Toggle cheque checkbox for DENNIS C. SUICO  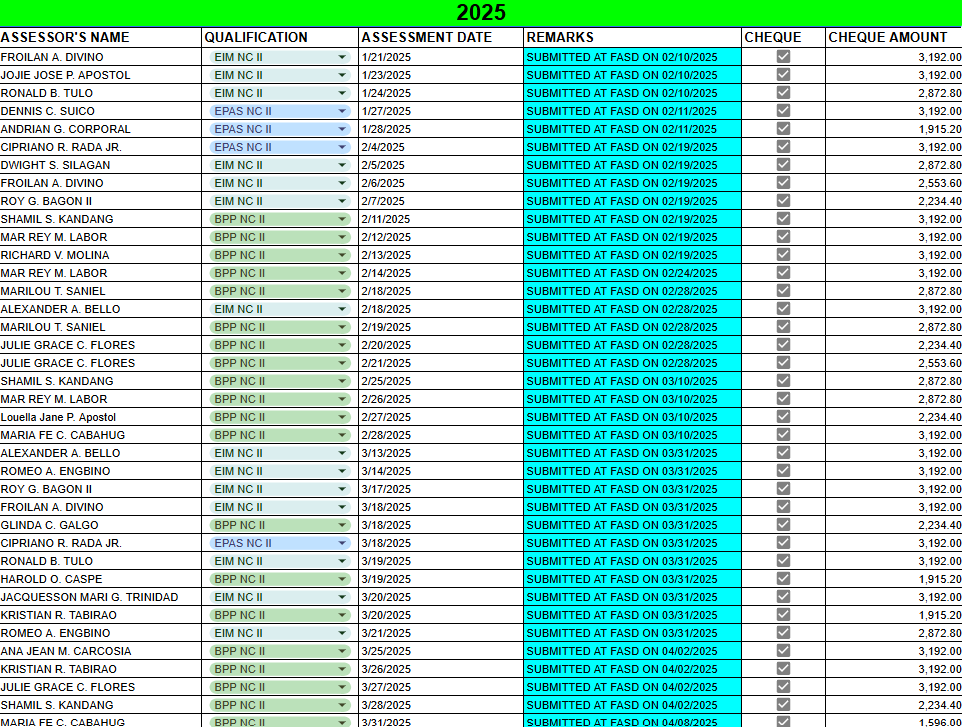[783, 110]
